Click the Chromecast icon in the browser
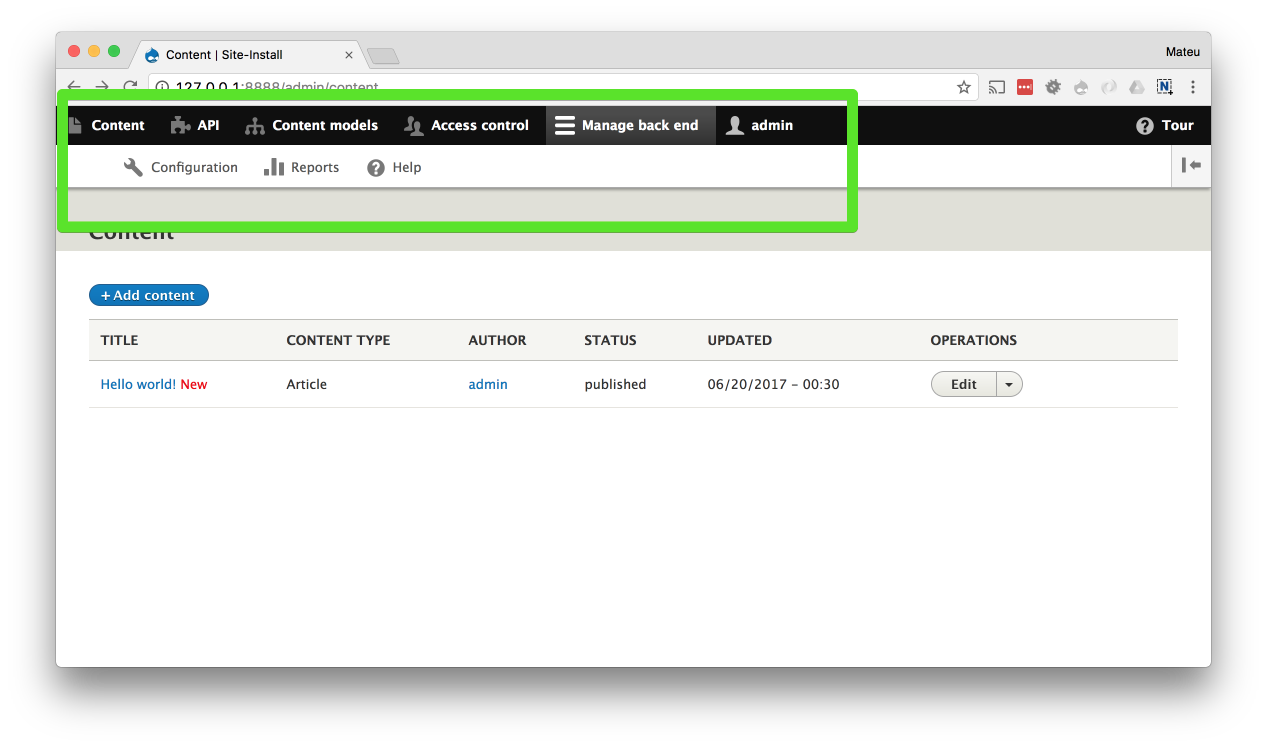The width and height of the screenshot is (1267, 747). click(996, 87)
